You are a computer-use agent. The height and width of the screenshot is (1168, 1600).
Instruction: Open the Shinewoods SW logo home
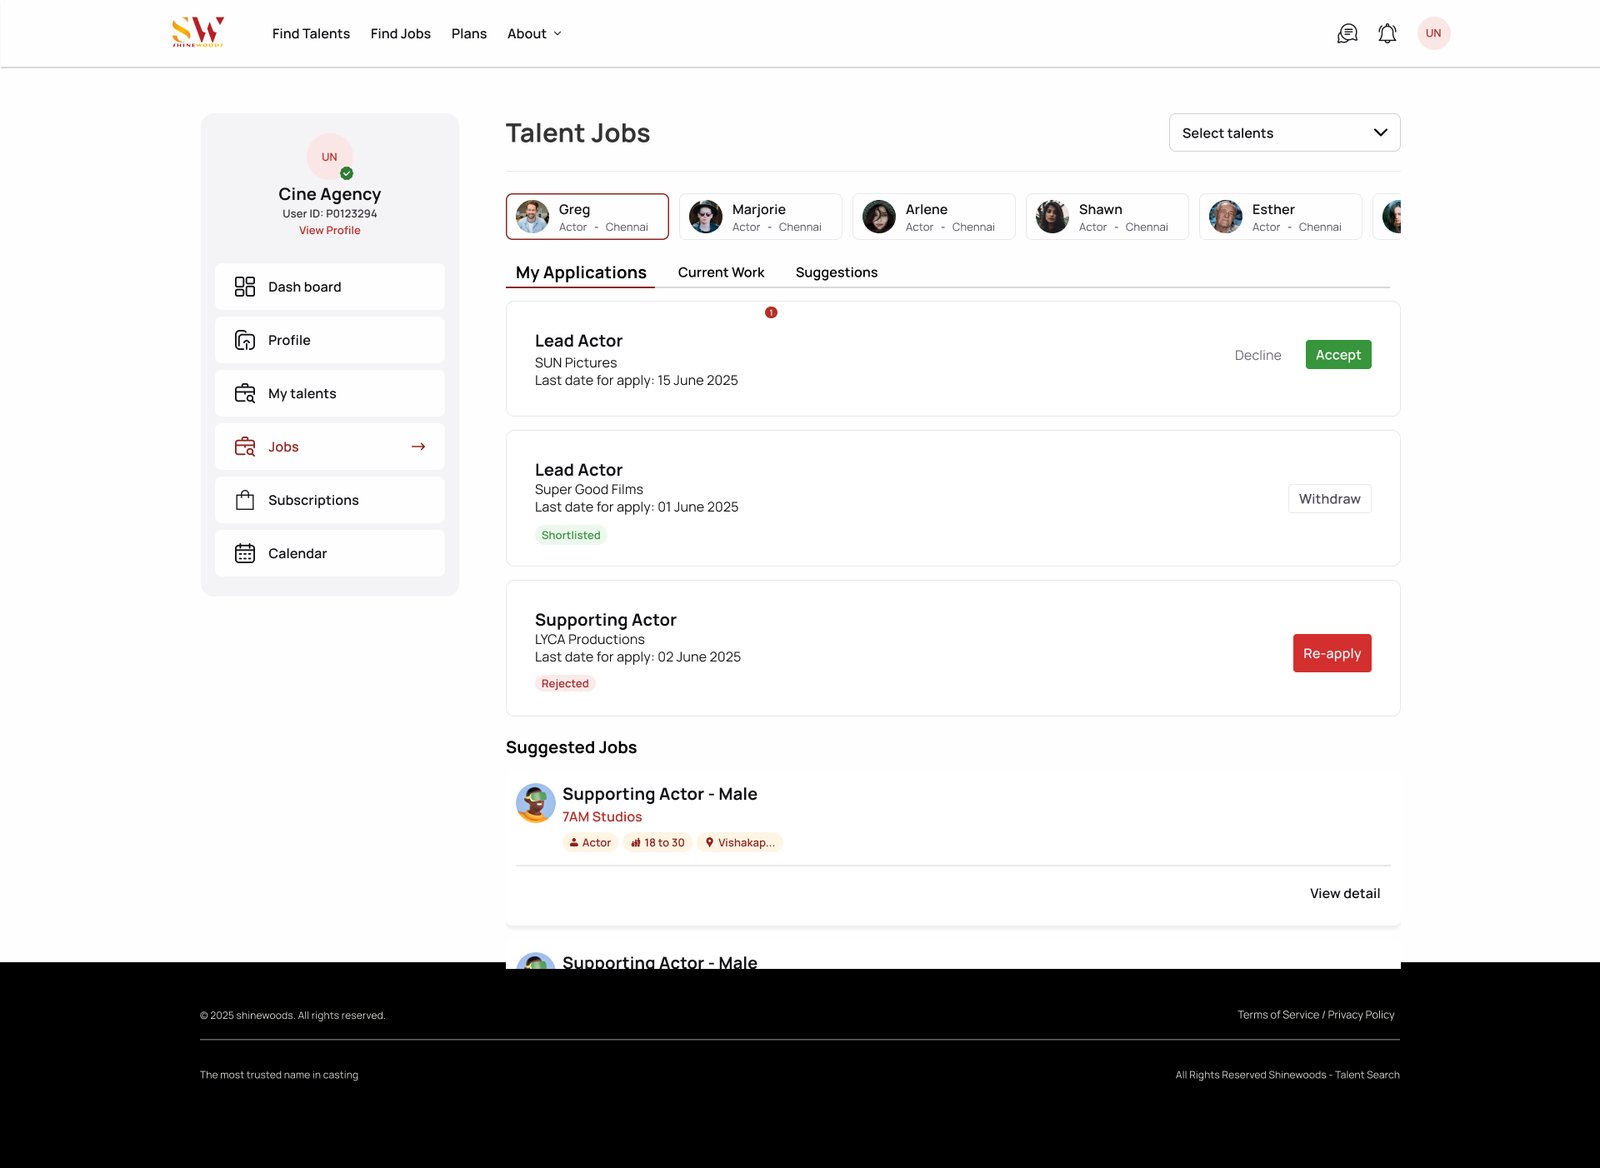coord(198,32)
